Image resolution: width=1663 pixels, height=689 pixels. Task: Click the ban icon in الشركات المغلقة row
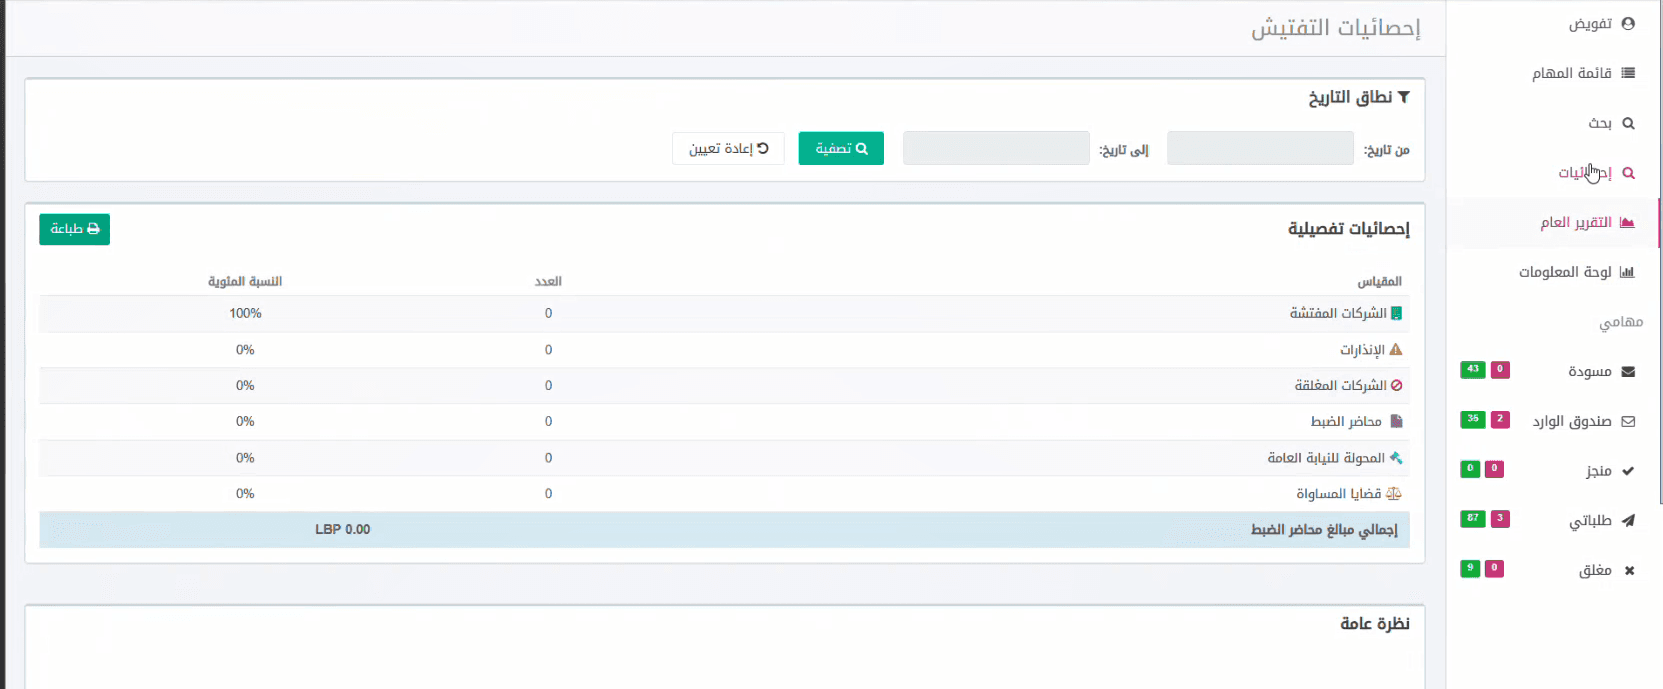pos(1396,385)
